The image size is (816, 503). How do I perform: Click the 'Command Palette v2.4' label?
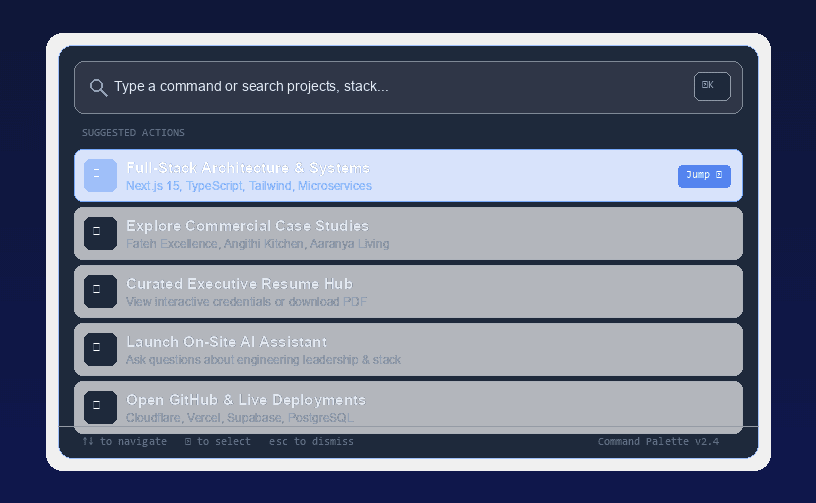[x=658, y=442]
